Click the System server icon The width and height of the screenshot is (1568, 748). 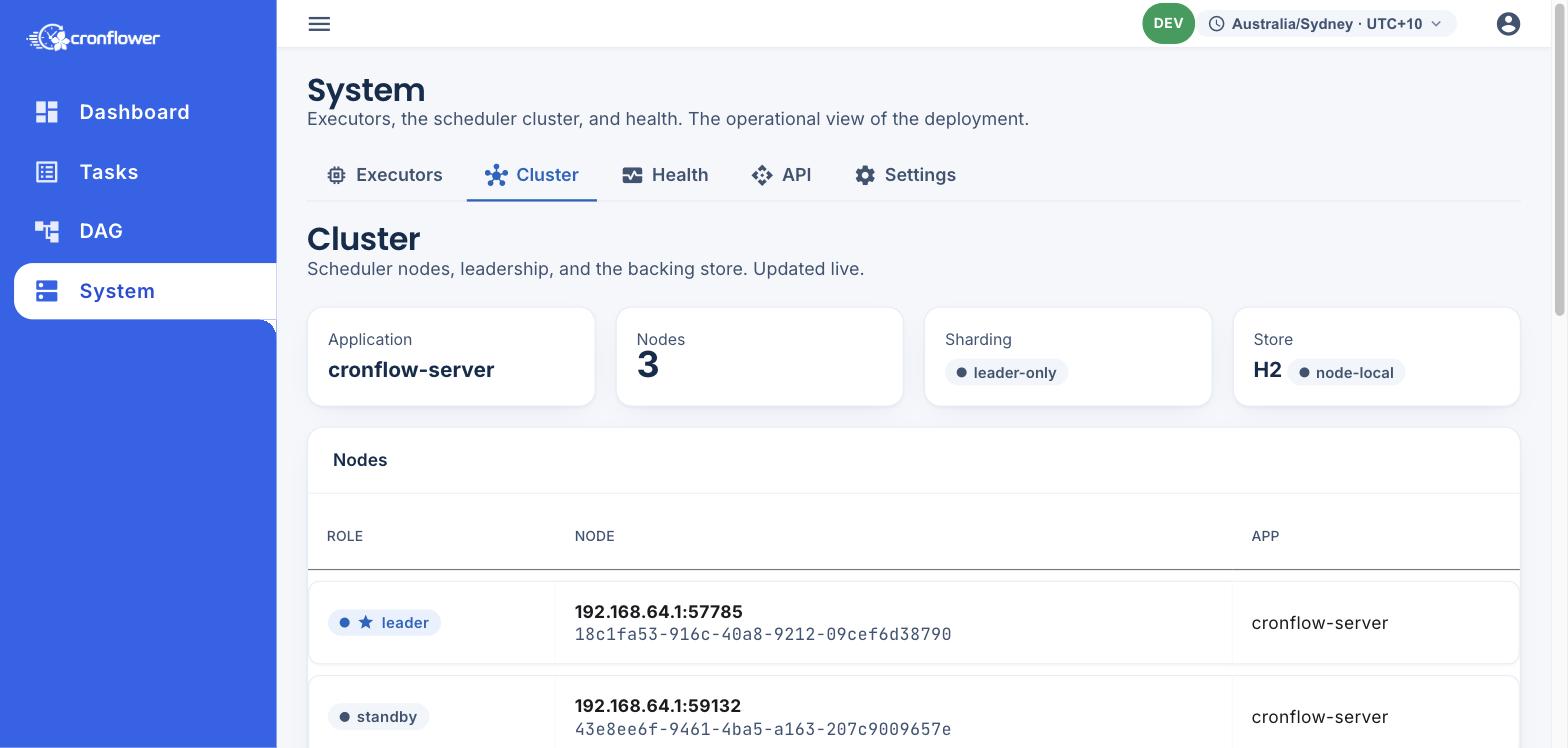click(47, 291)
